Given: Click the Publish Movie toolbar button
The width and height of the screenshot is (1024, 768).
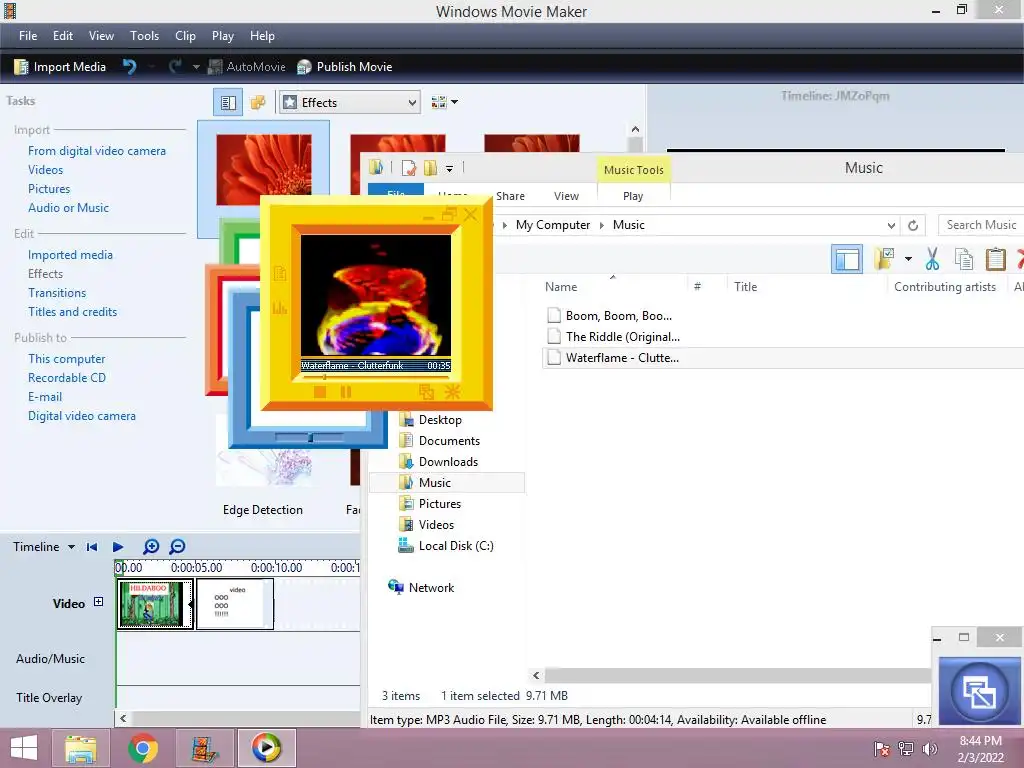Looking at the screenshot, I should pyautogui.click(x=344, y=67).
